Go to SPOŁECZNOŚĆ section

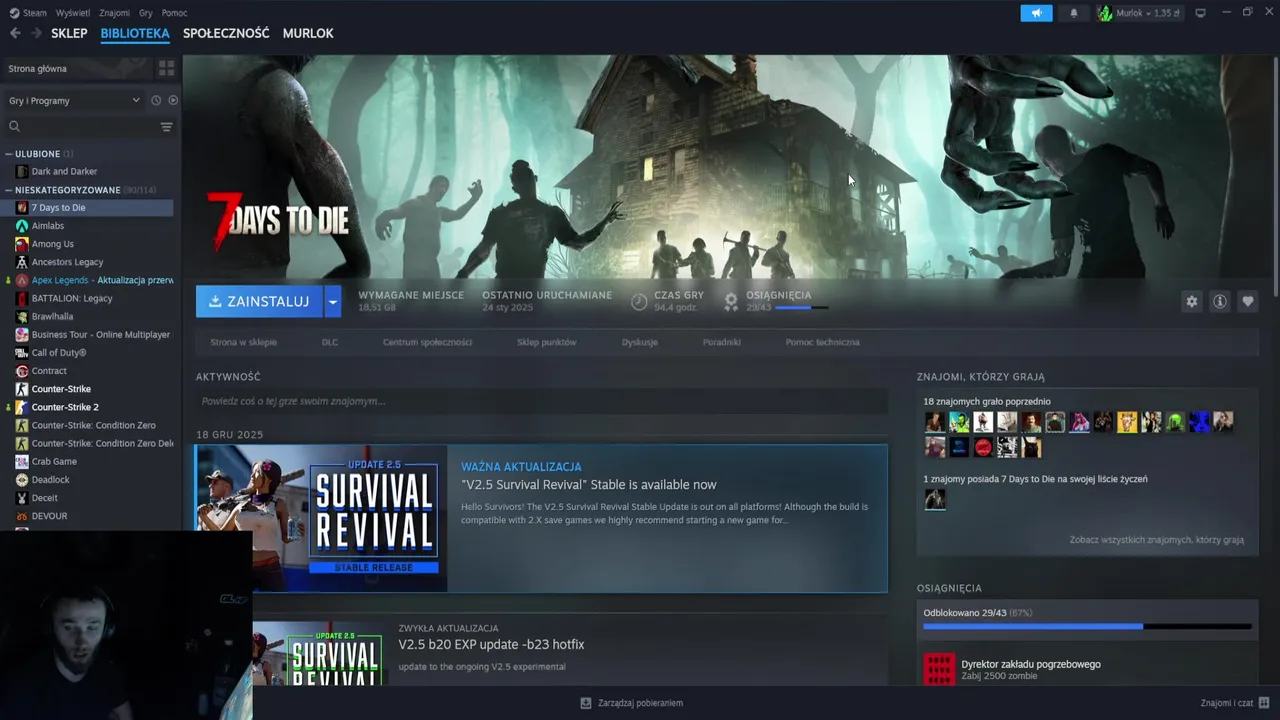pyautogui.click(x=226, y=33)
